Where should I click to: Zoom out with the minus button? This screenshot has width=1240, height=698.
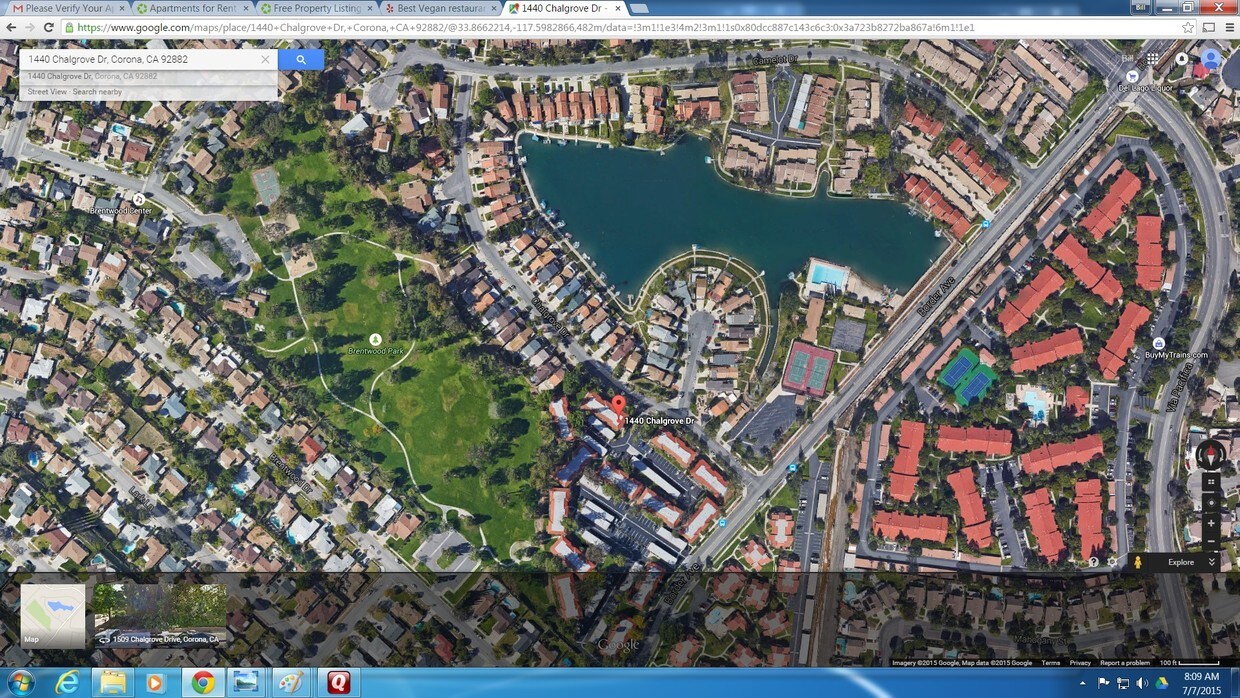click(x=1211, y=543)
